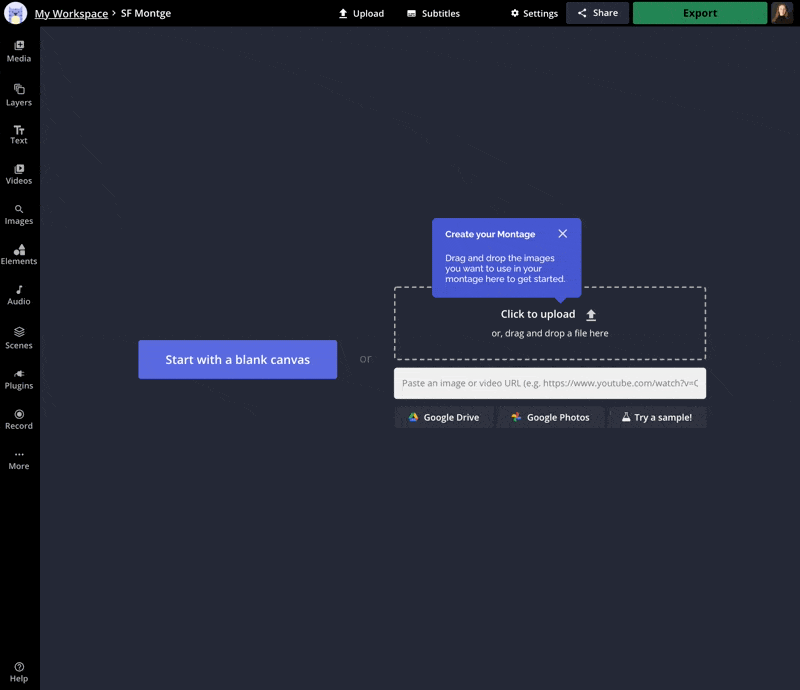
Task: Open the Images search panel
Action: pyautogui.click(x=19, y=214)
